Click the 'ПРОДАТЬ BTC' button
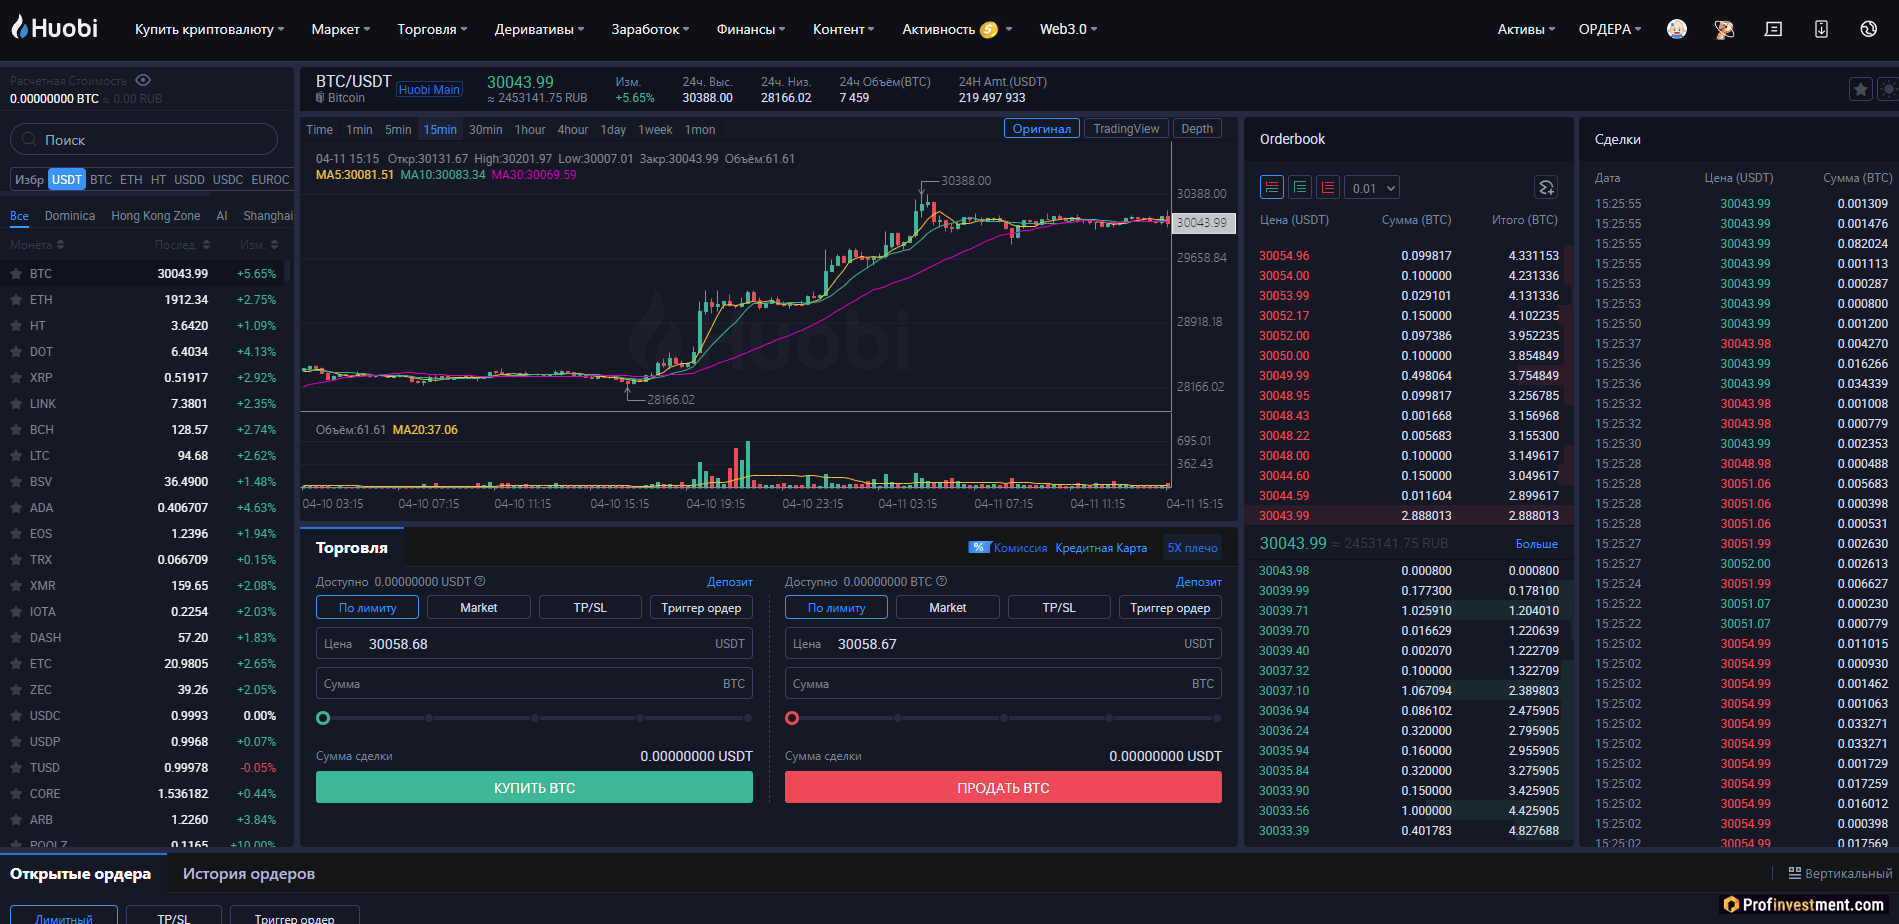The height and width of the screenshot is (924, 1899). click(x=1003, y=787)
